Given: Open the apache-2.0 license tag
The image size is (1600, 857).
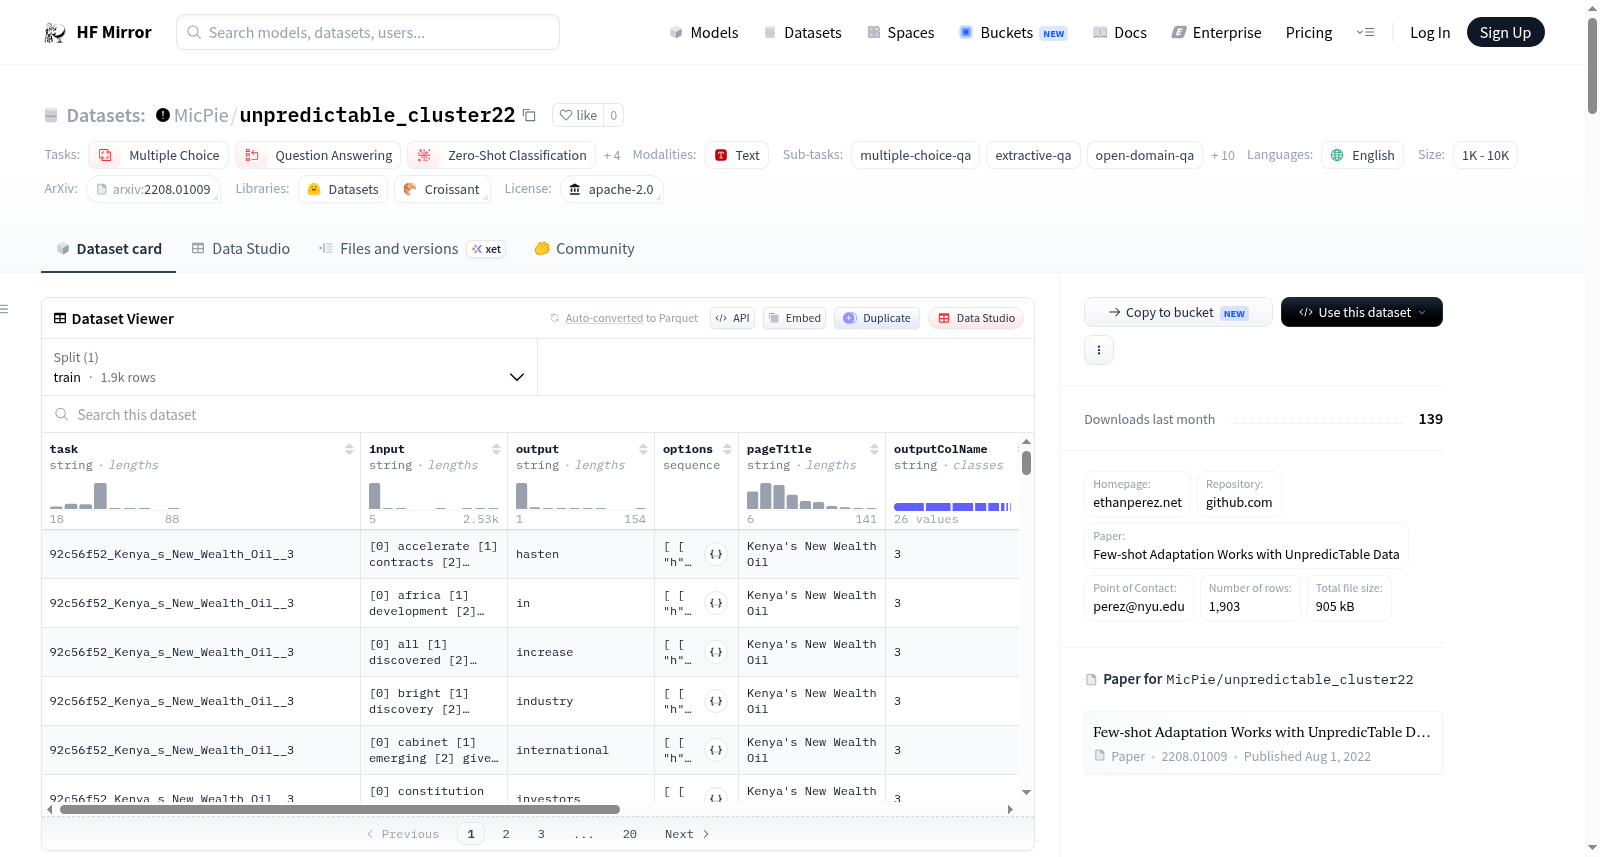Looking at the screenshot, I should 611,189.
